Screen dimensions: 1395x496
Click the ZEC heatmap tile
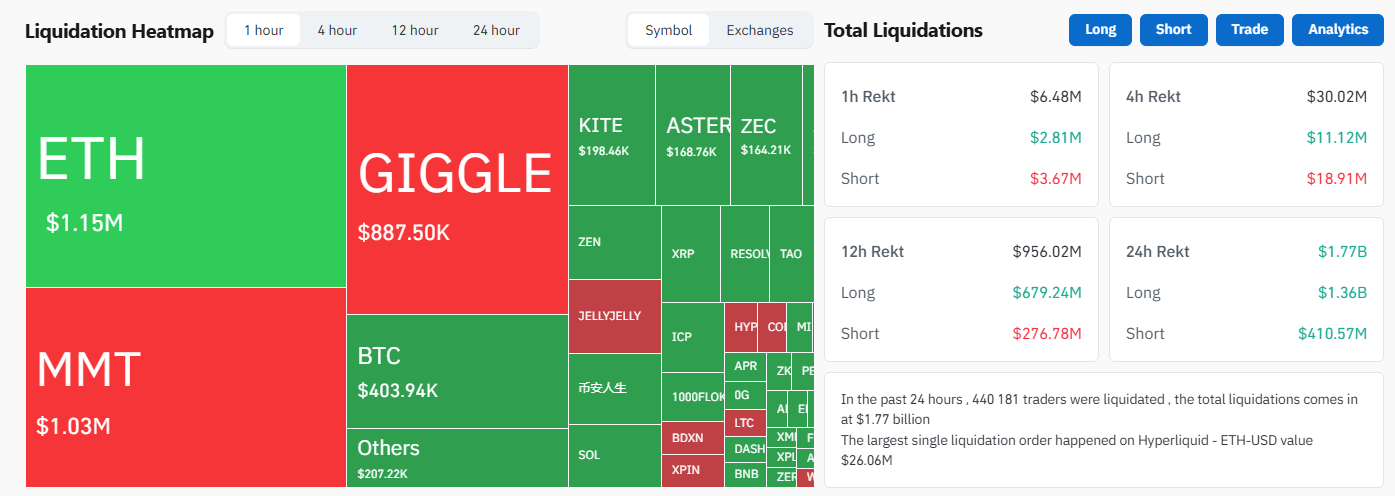pos(766,135)
